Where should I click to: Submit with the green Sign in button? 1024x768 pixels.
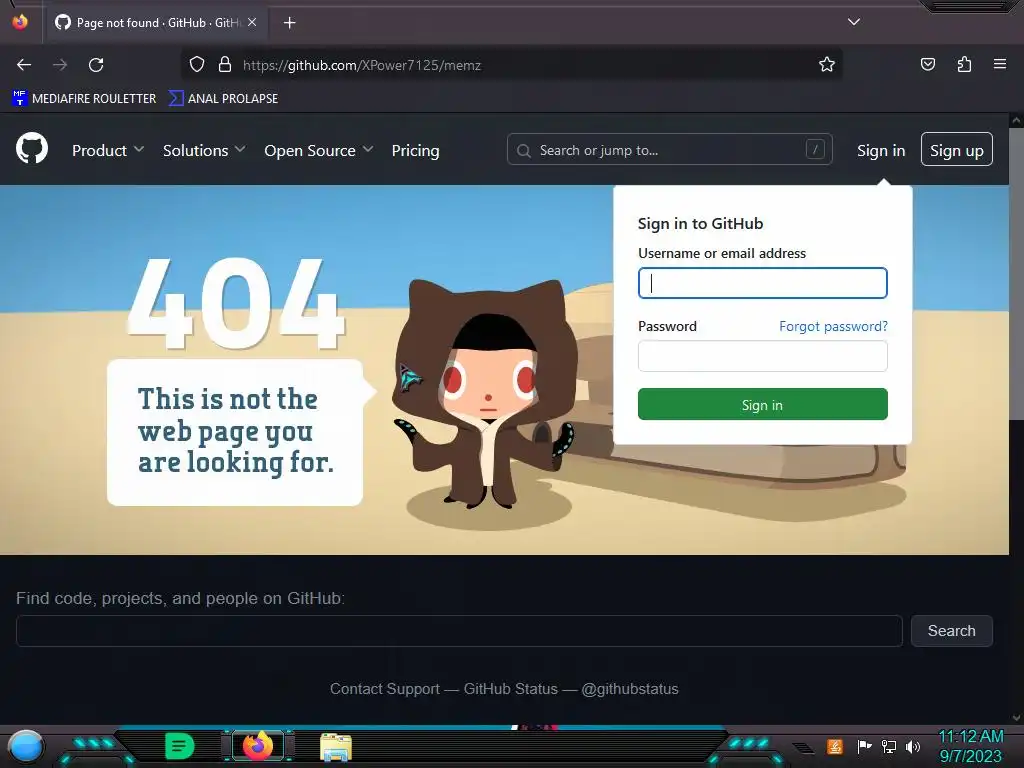762,404
